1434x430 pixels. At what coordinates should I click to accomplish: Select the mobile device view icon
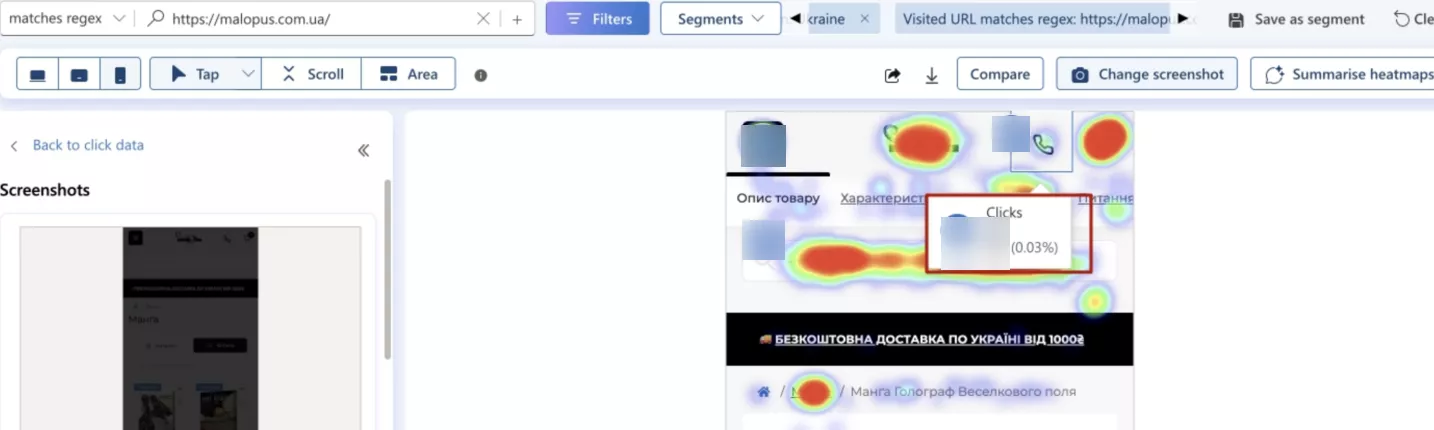coord(120,75)
